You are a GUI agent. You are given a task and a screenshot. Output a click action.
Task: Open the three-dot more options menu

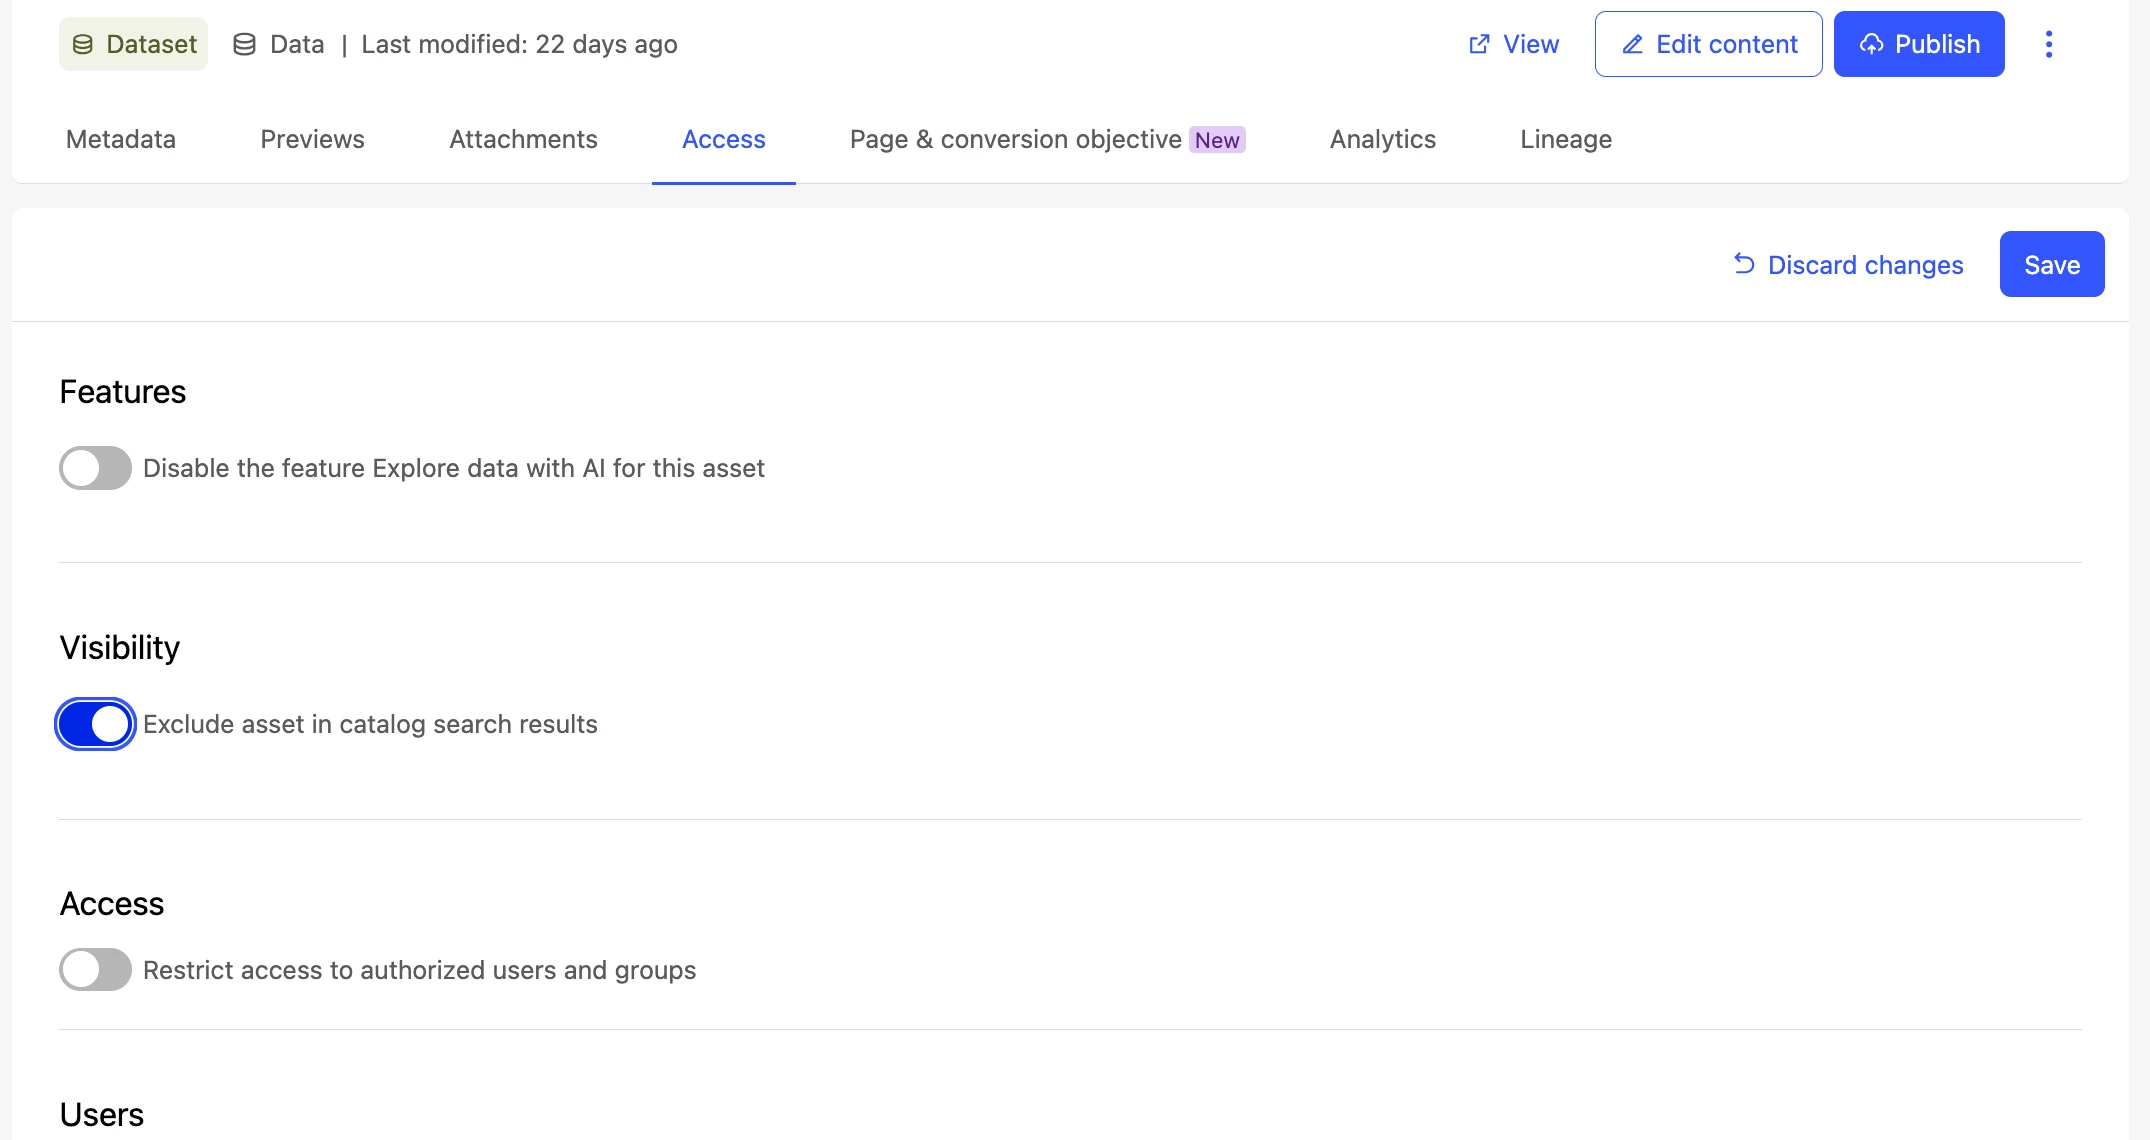2048,45
